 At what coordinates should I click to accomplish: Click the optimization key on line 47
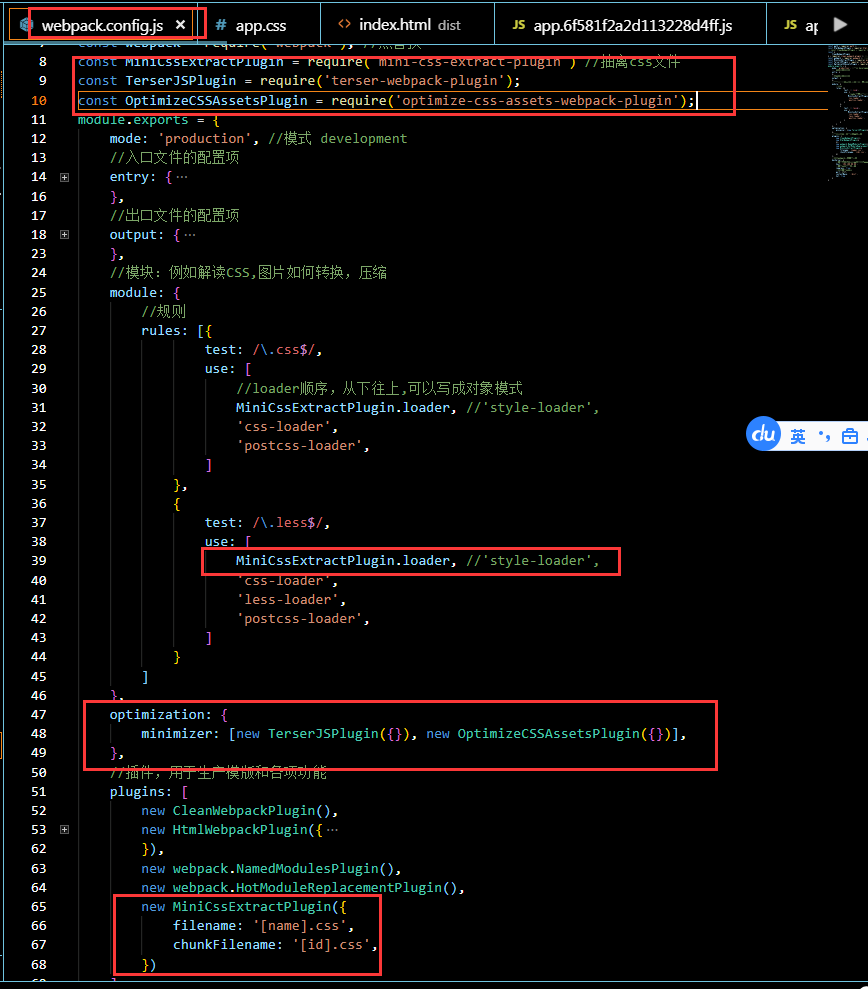coord(156,715)
